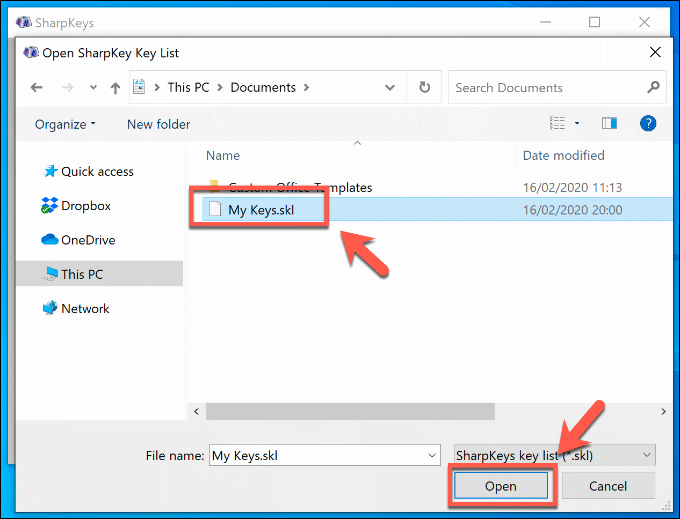Click the Back navigation arrow

36,88
